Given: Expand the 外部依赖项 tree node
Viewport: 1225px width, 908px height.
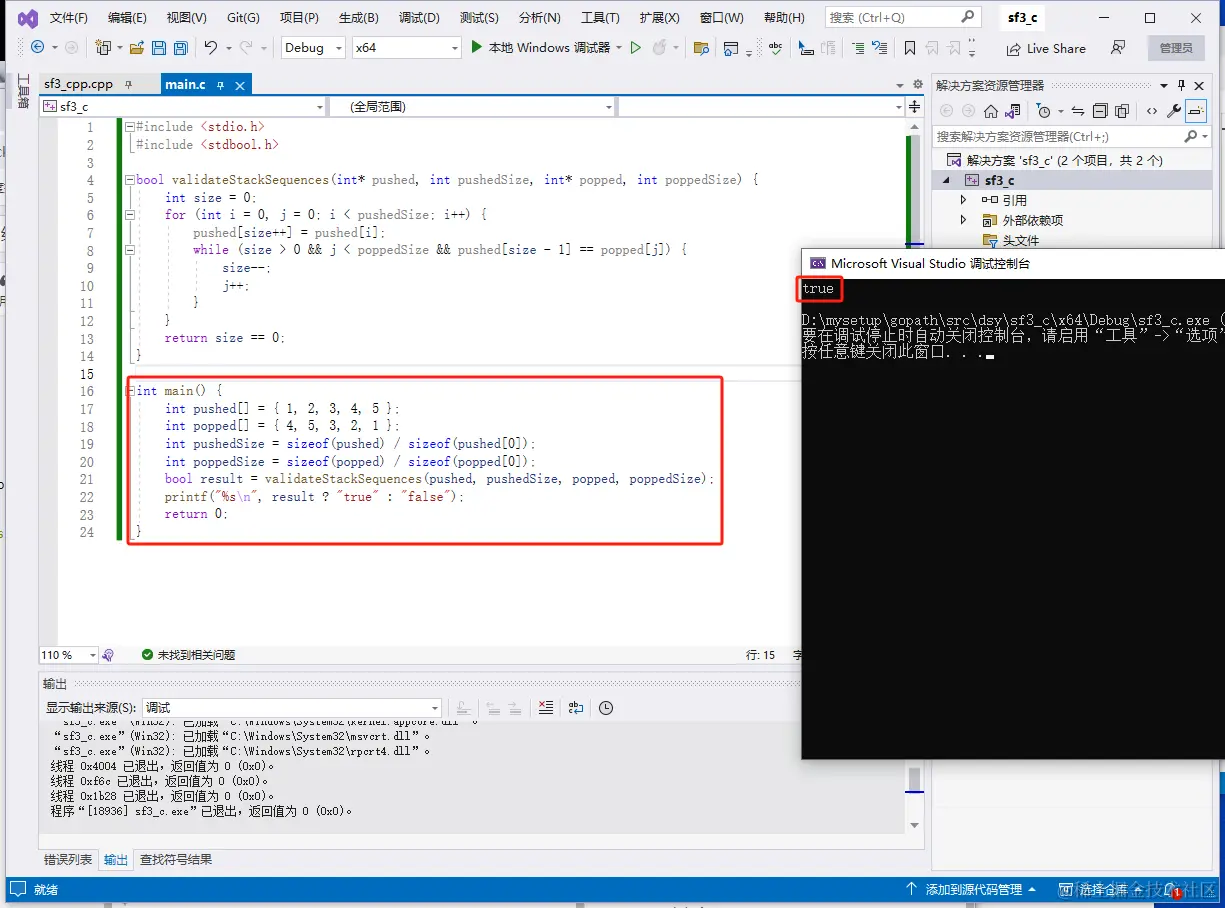Looking at the screenshot, I should (963, 220).
